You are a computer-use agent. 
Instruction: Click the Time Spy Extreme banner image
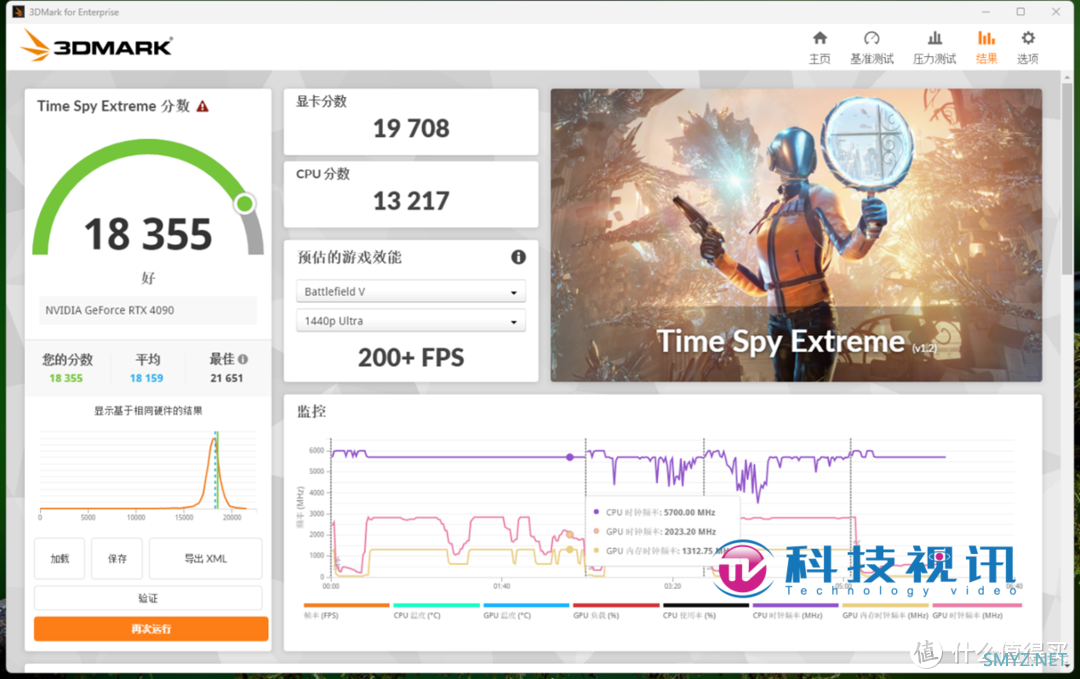pos(796,235)
